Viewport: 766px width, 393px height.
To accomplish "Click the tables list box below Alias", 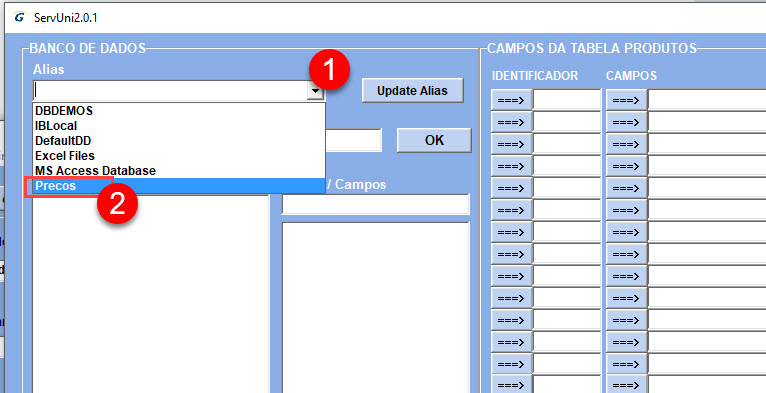I will [x=150, y=293].
